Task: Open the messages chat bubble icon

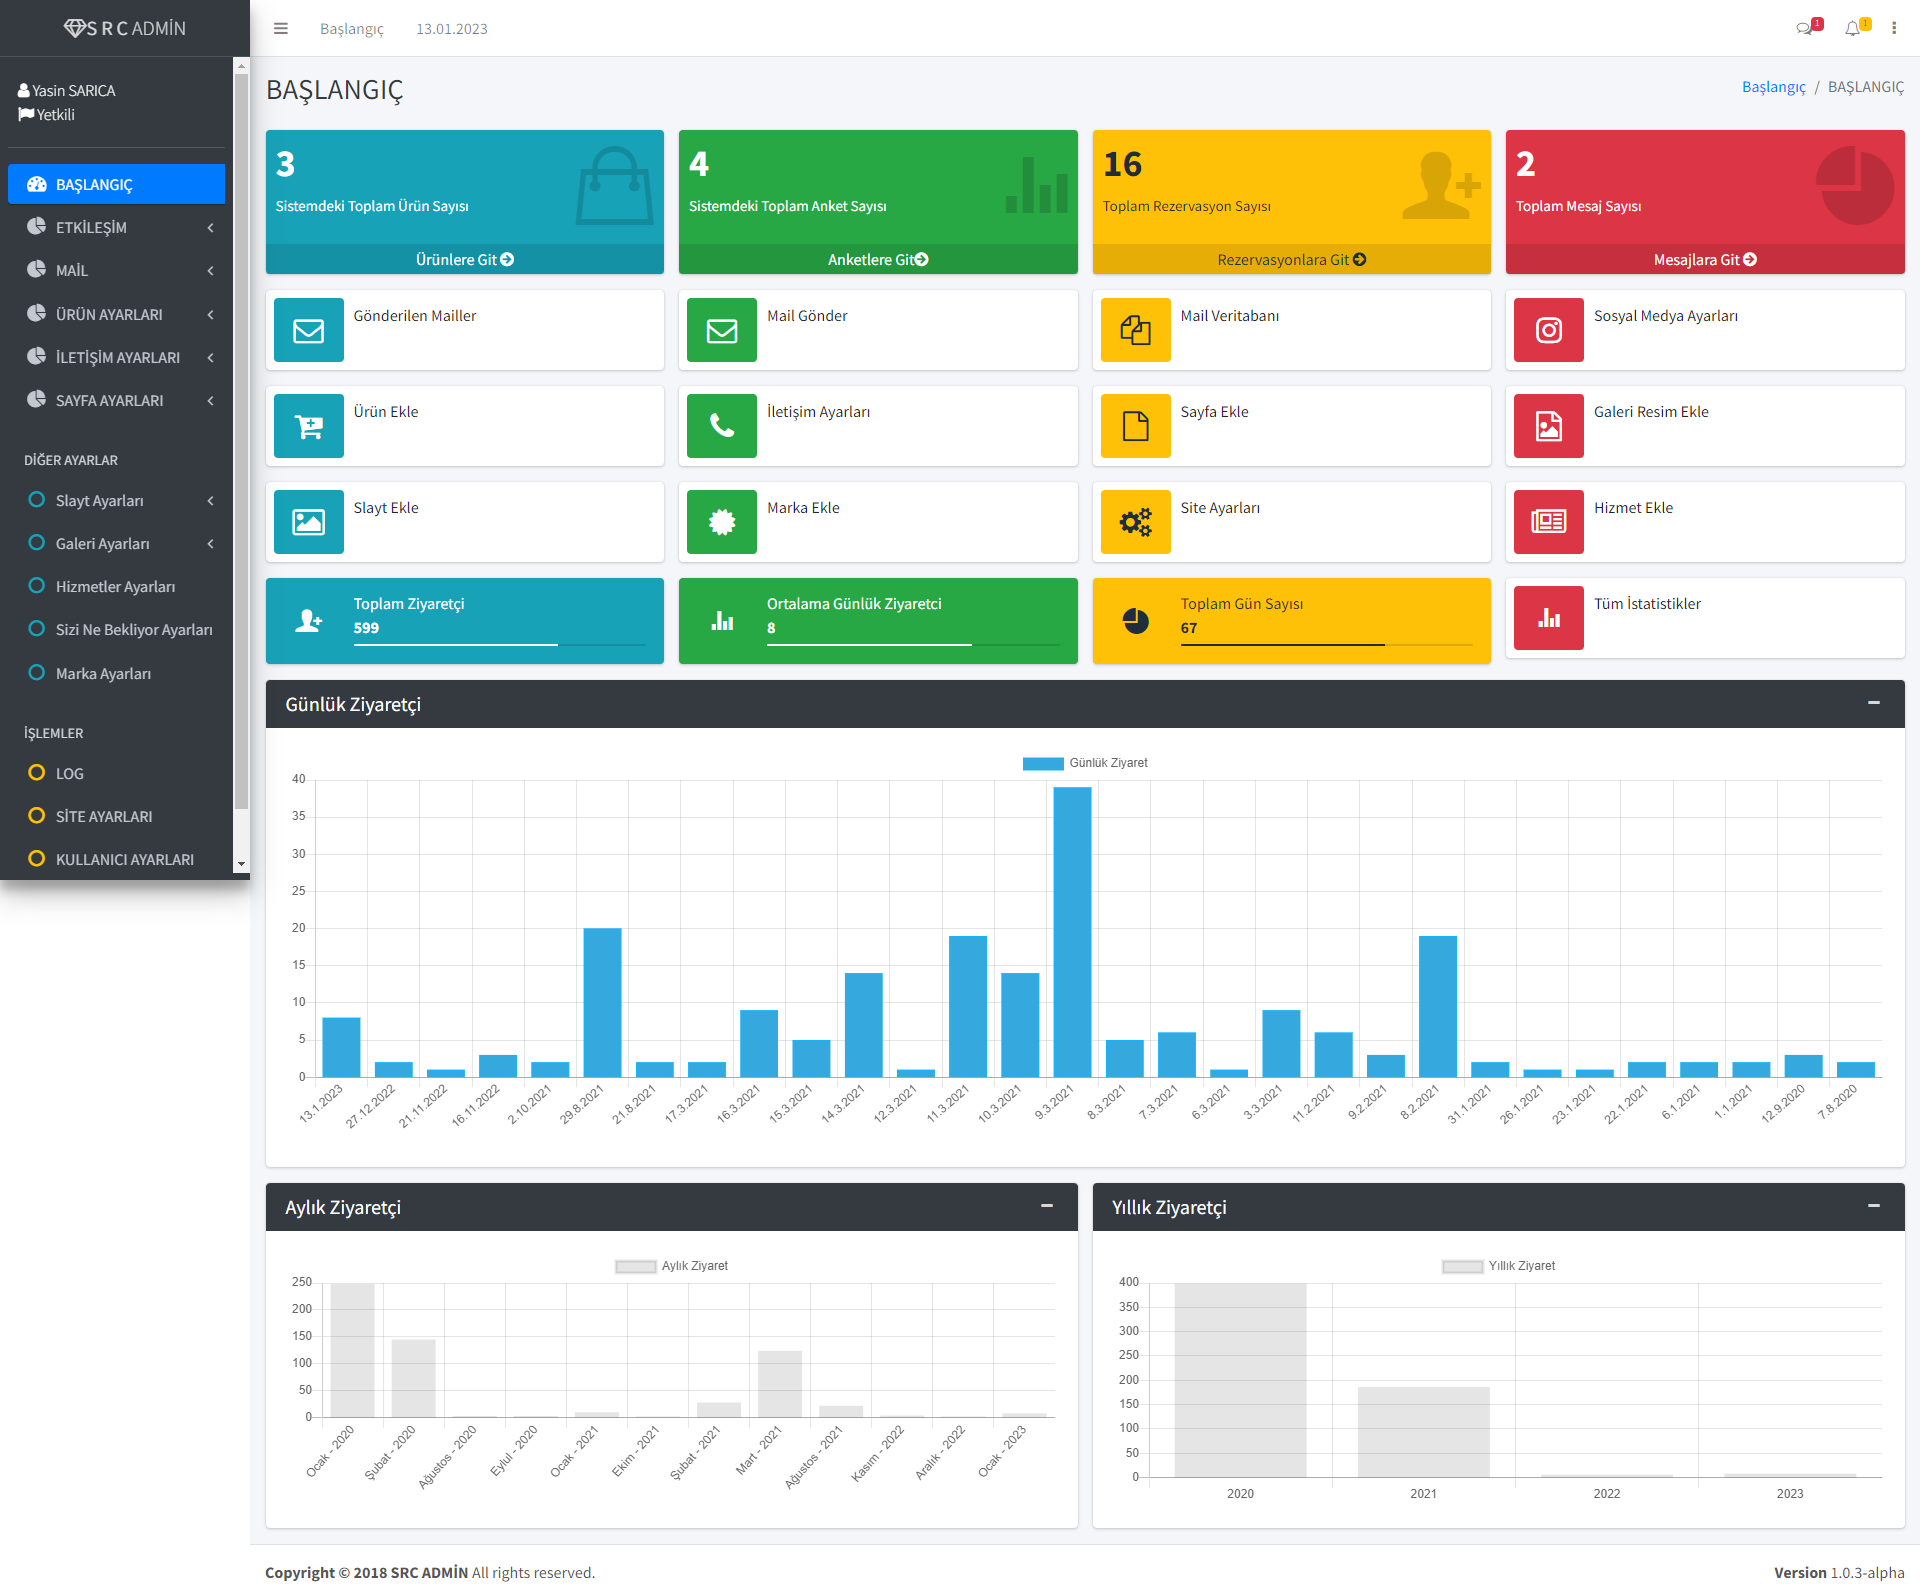Action: [x=1804, y=29]
